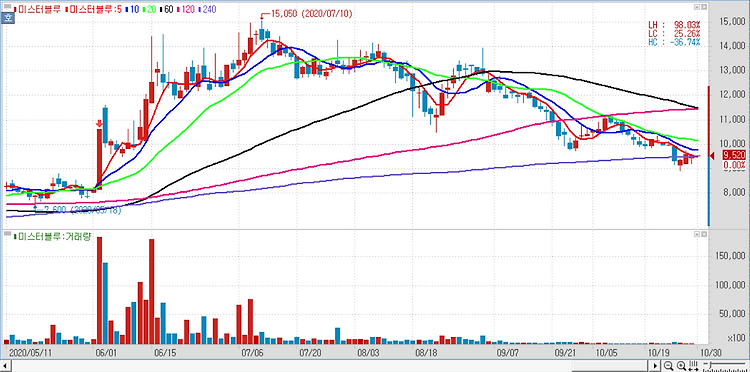
Task: Select the blue 10 moving average legend
Action: click(132, 9)
